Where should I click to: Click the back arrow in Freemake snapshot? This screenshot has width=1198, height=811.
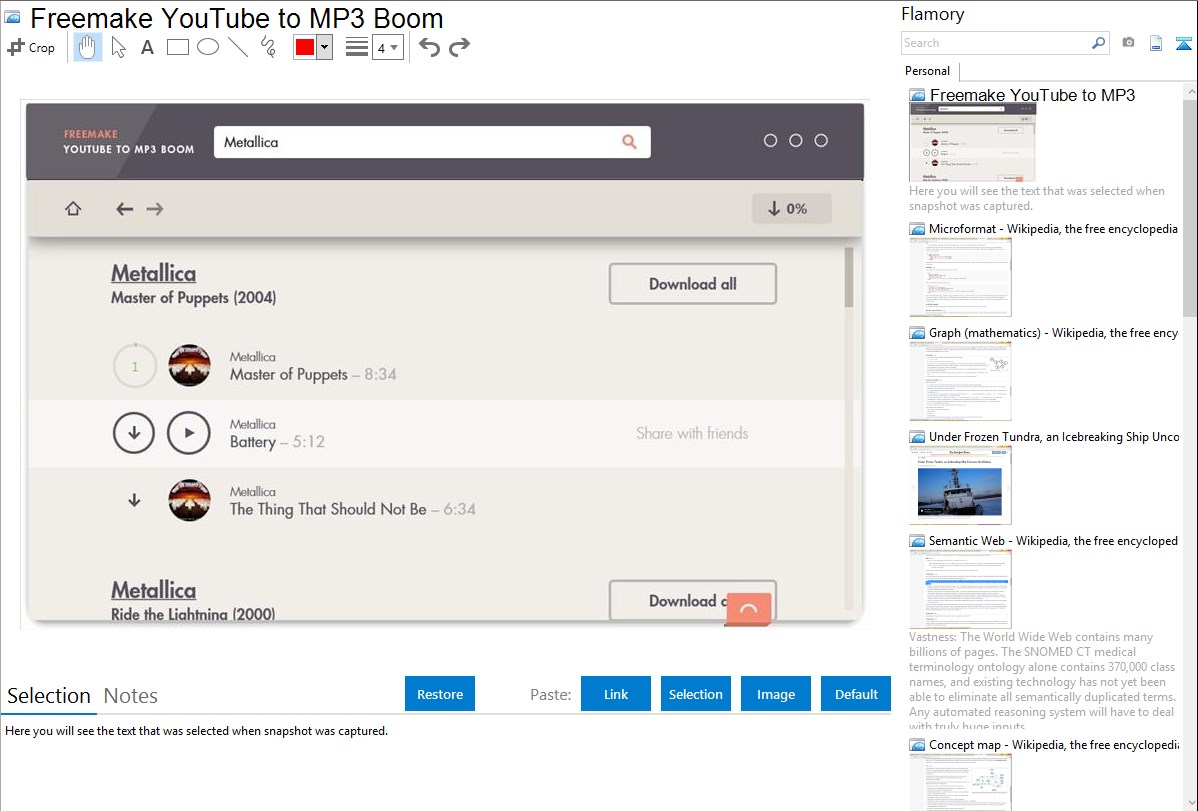125,209
